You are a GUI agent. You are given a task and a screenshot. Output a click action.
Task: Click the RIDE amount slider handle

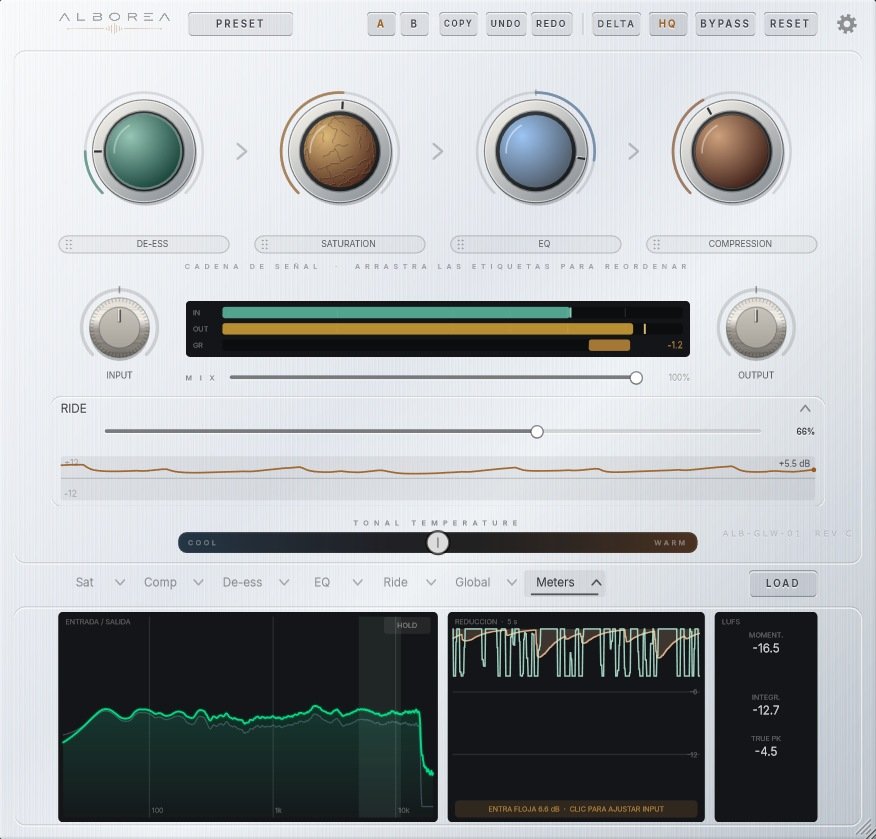[x=537, y=431]
